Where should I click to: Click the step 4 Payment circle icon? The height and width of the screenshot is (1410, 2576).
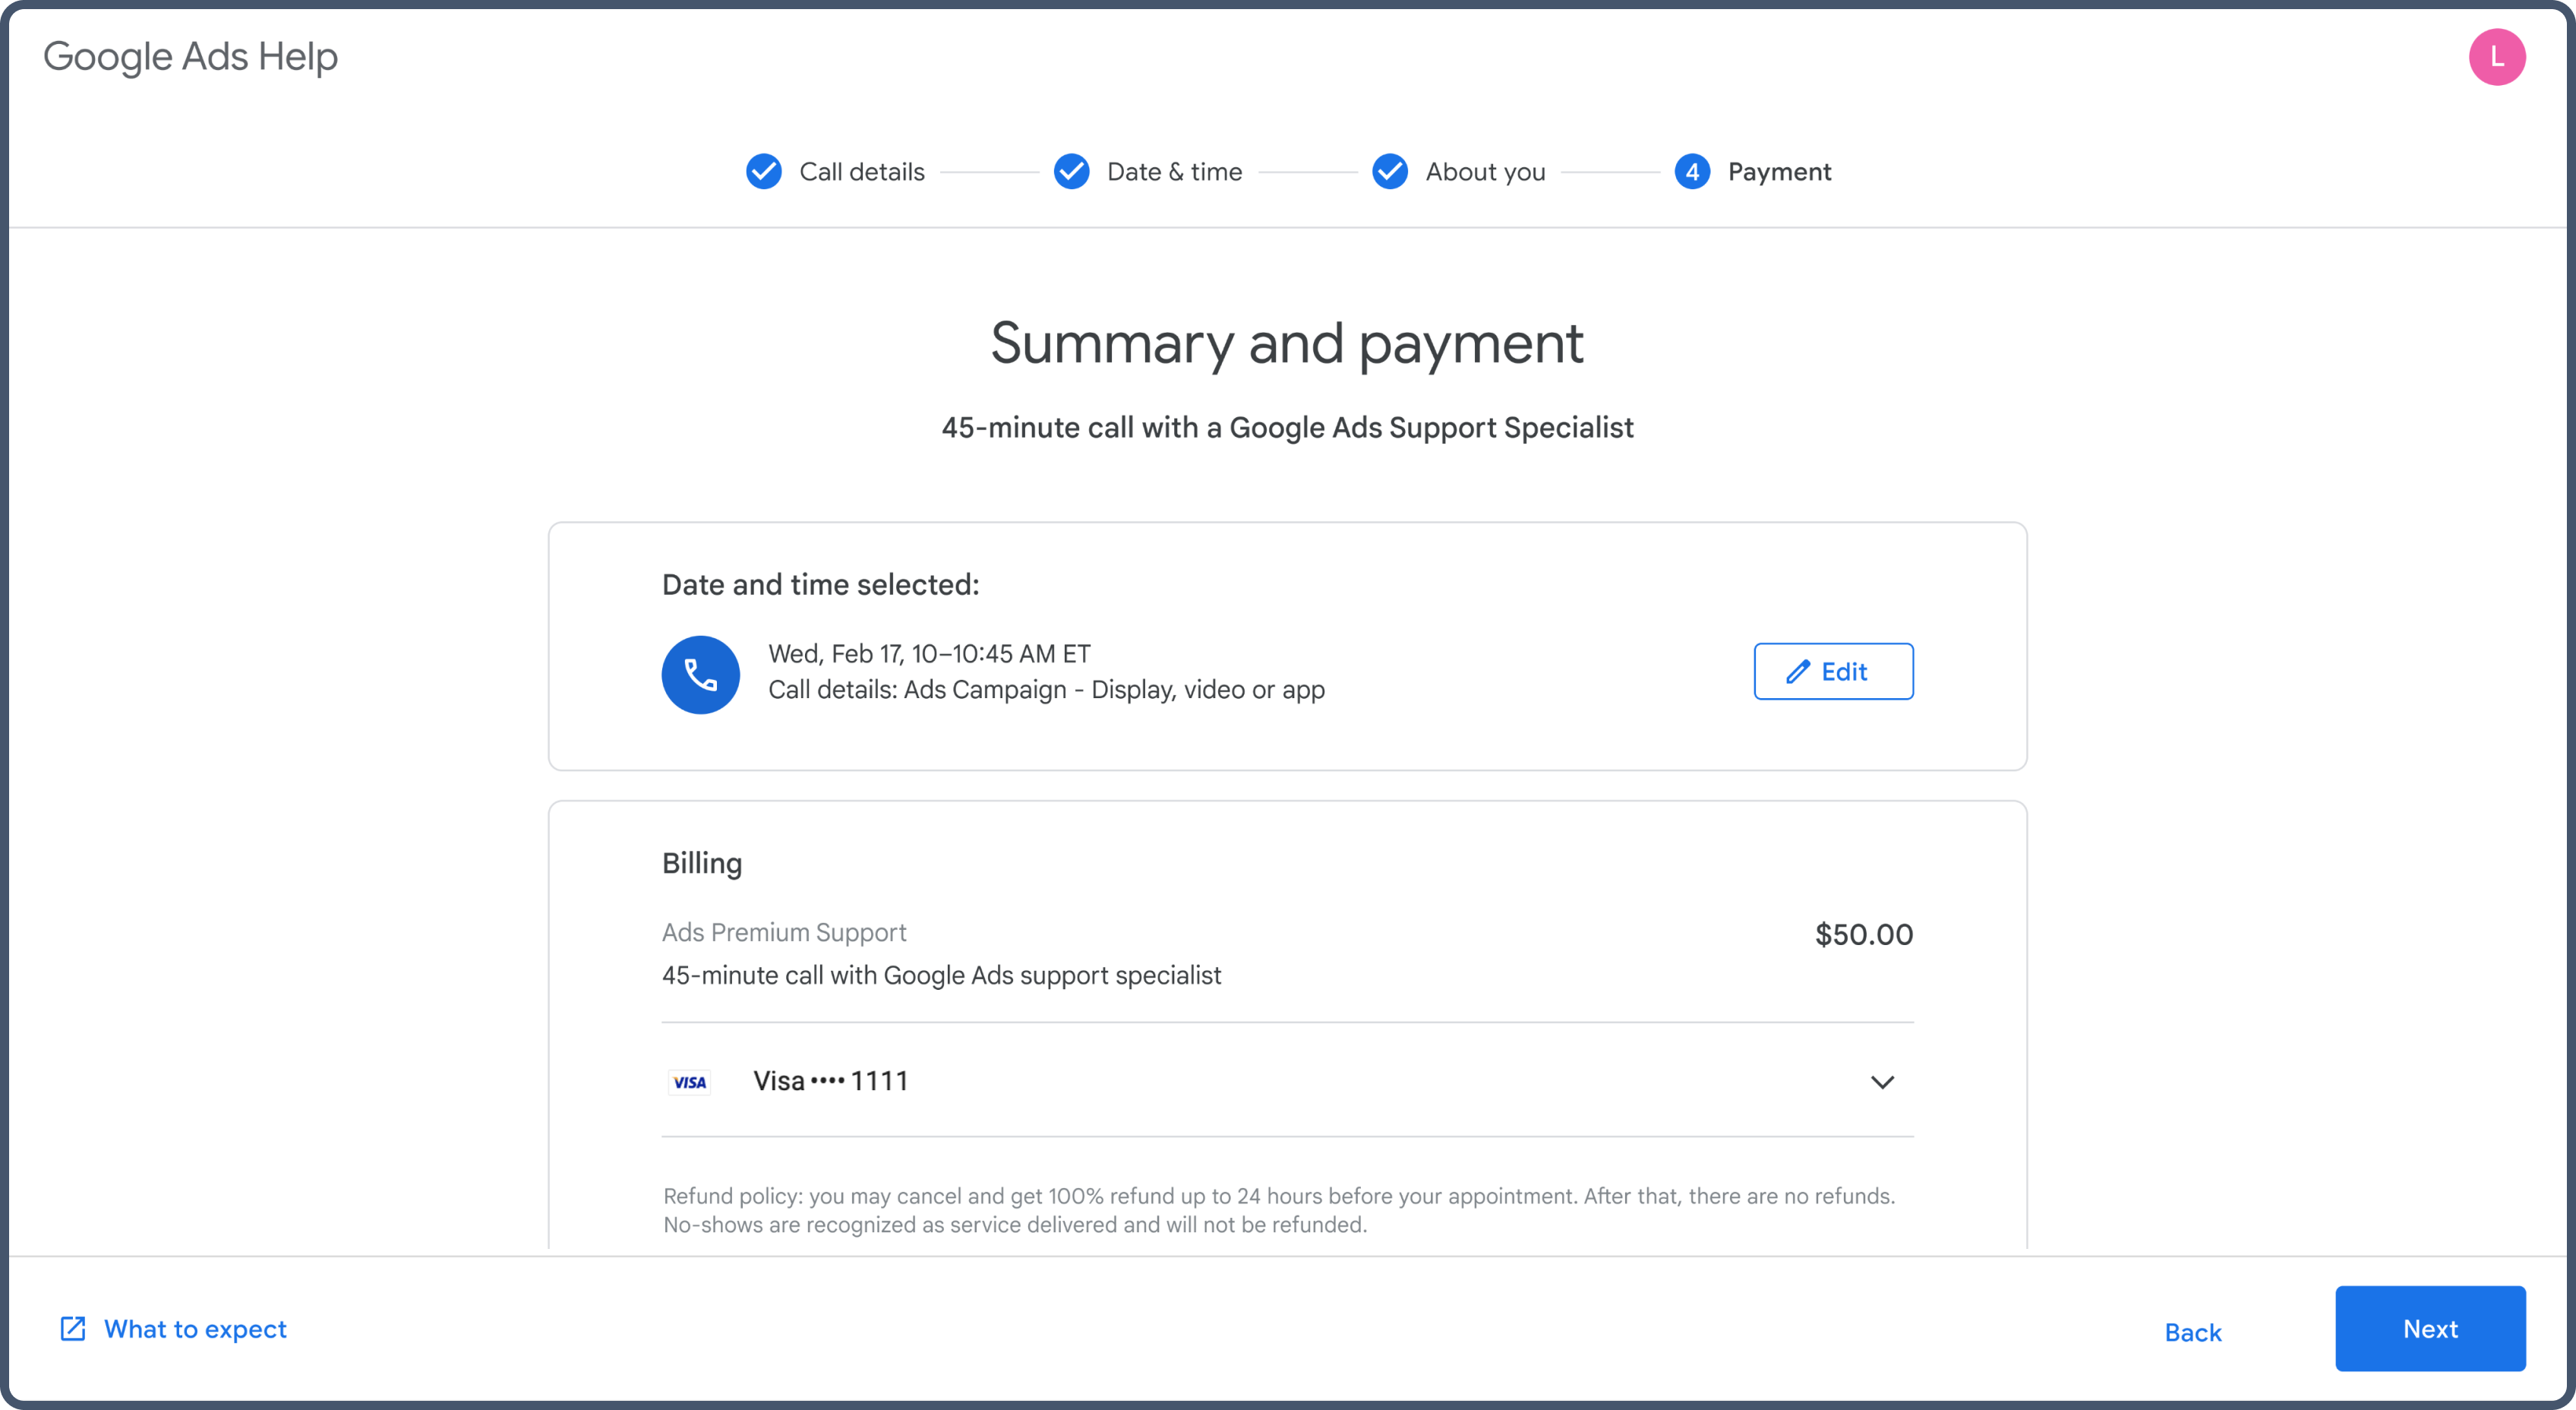tap(1692, 171)
